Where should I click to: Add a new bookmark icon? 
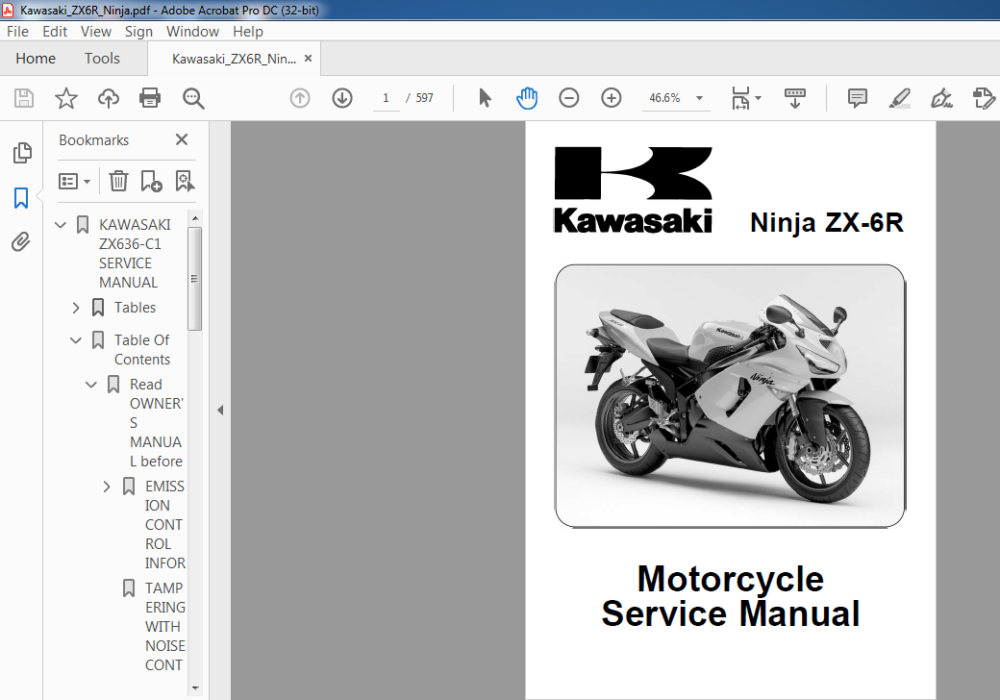pyautogui.click(x=151, y=181)
